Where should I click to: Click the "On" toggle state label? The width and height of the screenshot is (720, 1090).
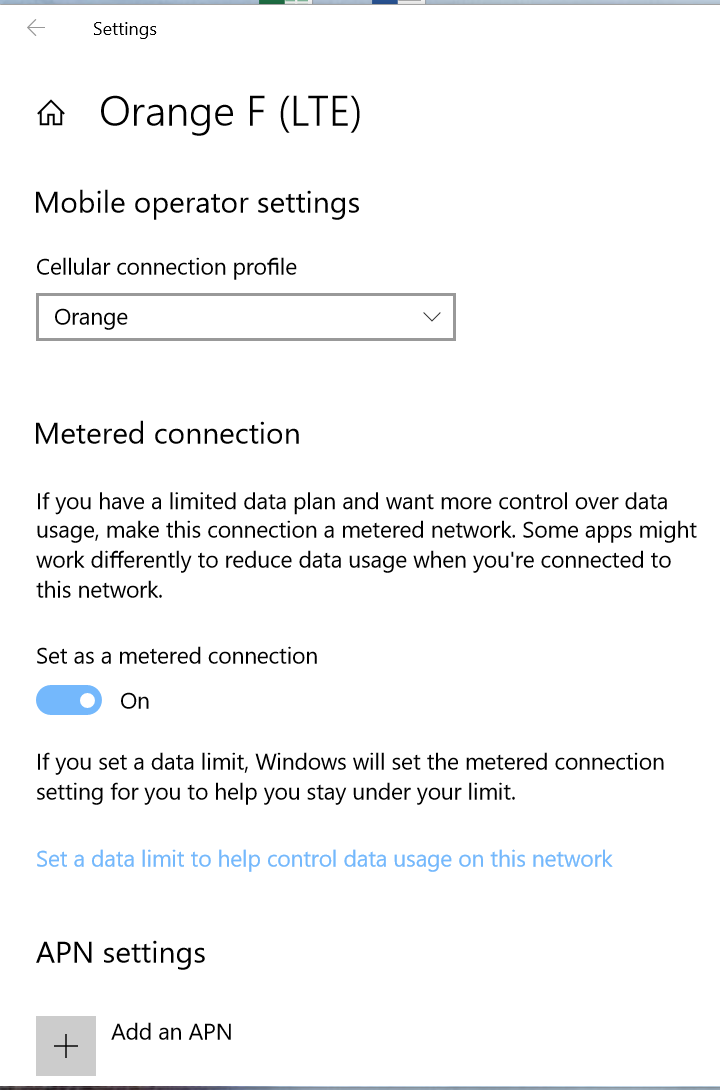coord(135,702)
